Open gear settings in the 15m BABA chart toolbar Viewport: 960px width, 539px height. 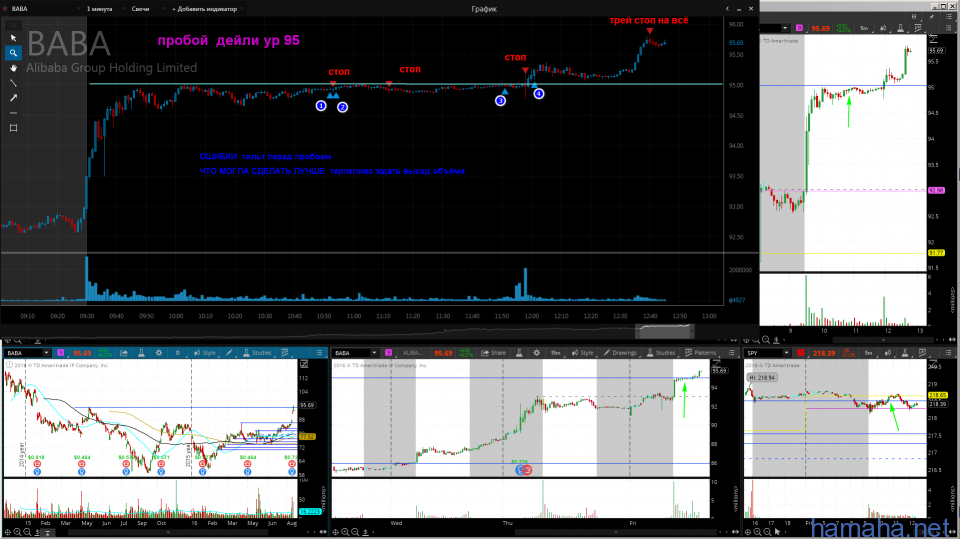(536, 353)
